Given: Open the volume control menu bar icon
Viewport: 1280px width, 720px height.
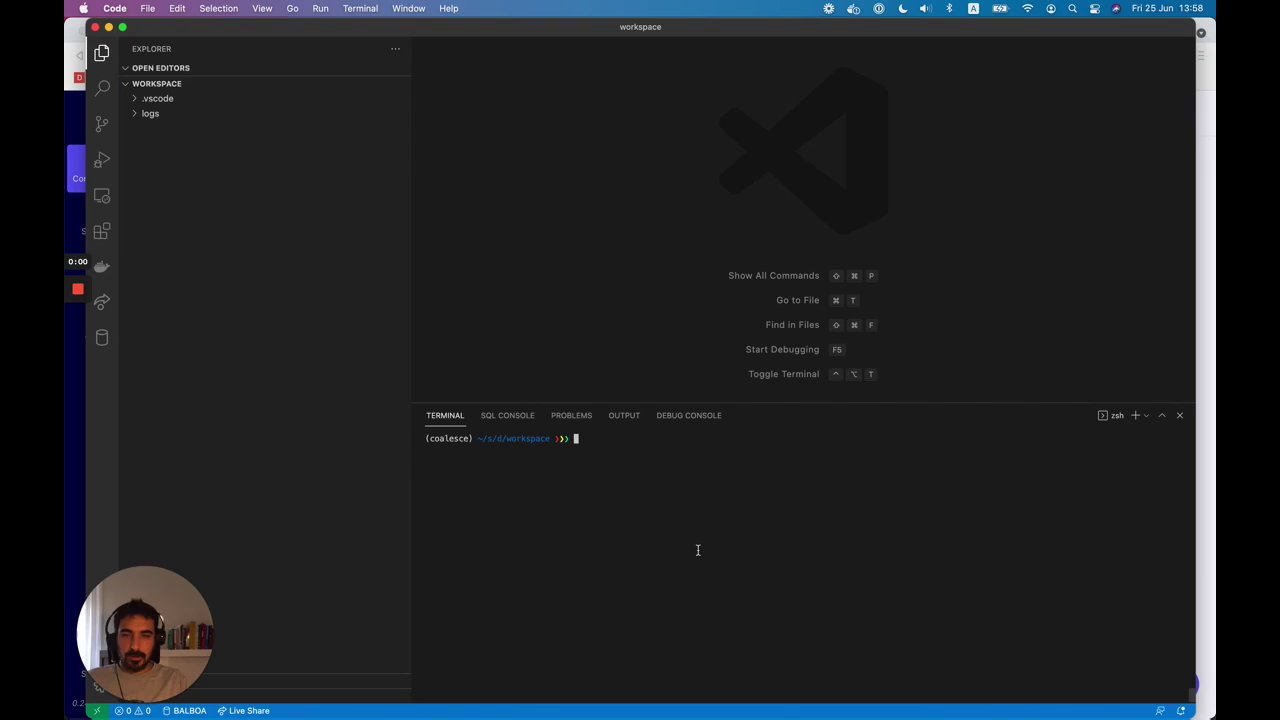Looking at the screenshot, I should [x=925, y=9].
